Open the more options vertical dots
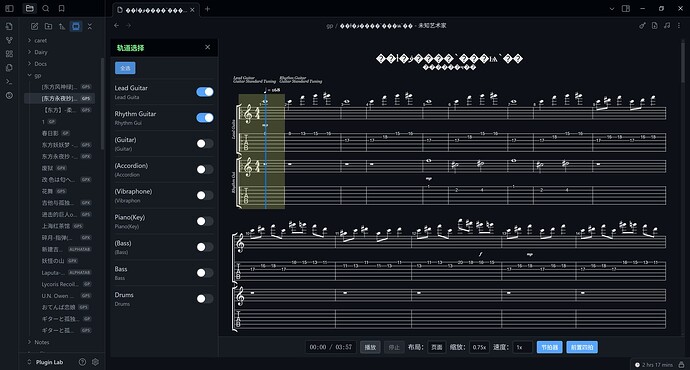Viewport: 690px width, 370px height. (679, 26)
